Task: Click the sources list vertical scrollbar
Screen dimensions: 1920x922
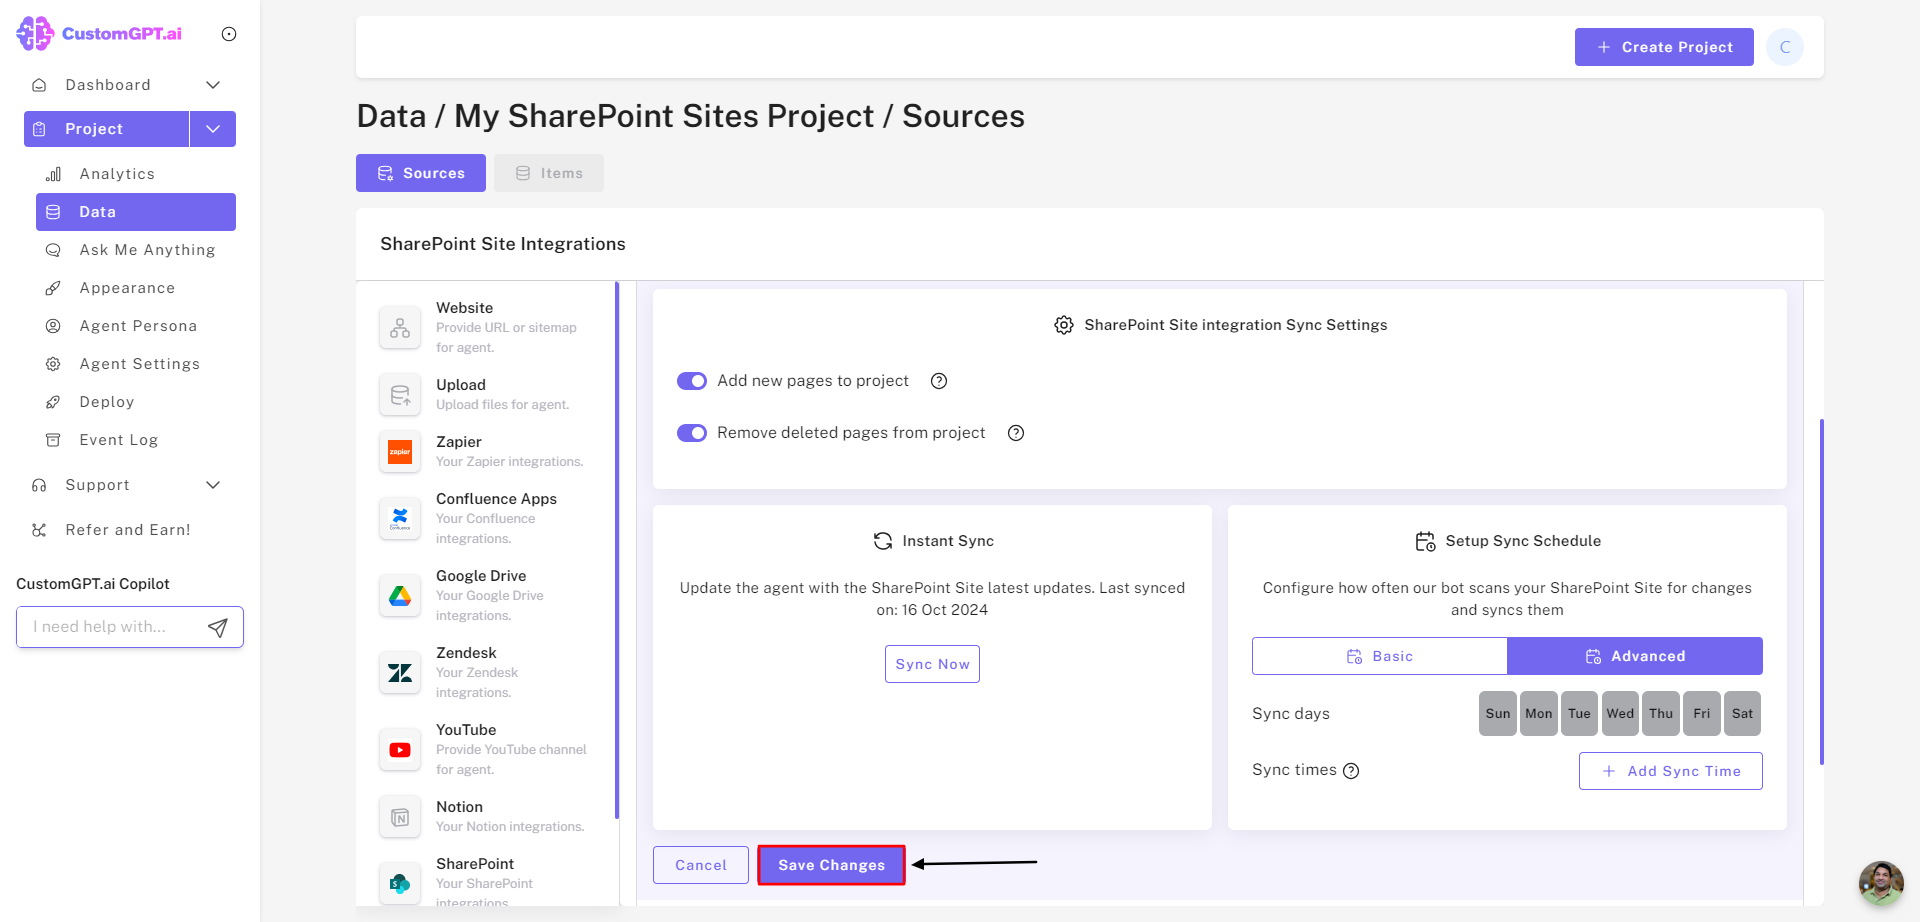Action: [x=617, y=550]
